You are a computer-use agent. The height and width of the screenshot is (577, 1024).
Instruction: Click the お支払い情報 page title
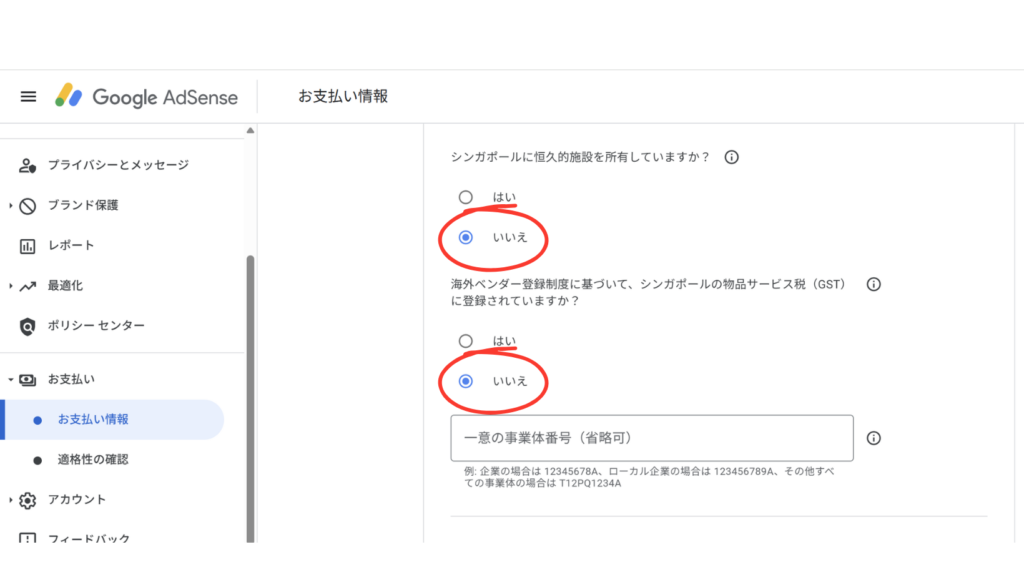(343, 97)
